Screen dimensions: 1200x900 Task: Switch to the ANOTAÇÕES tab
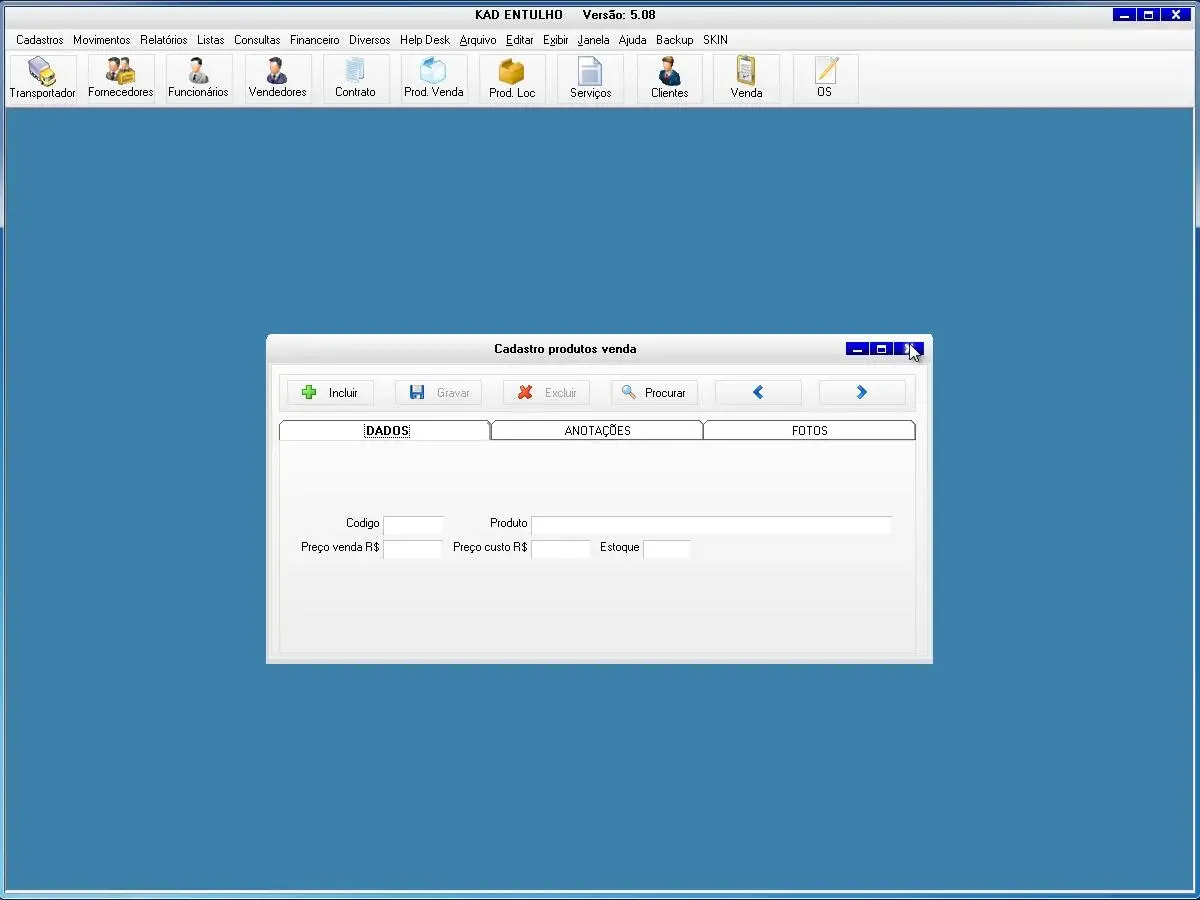tap(597, 431)
